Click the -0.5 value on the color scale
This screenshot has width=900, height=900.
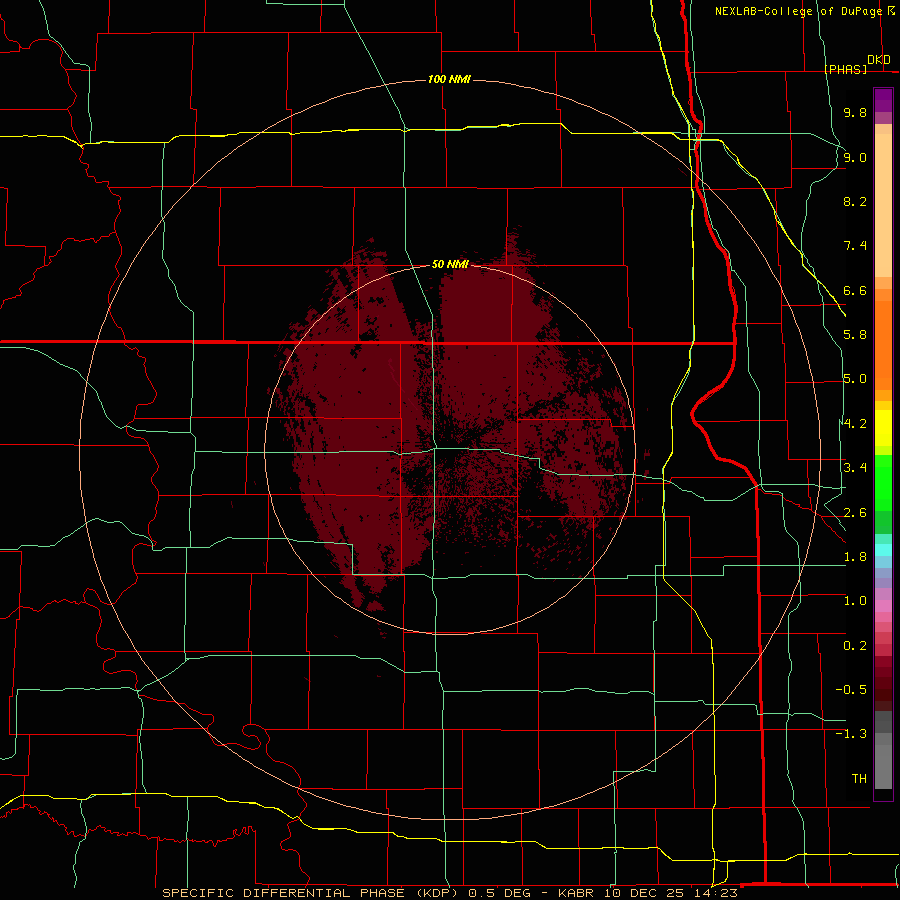point(851,690)
